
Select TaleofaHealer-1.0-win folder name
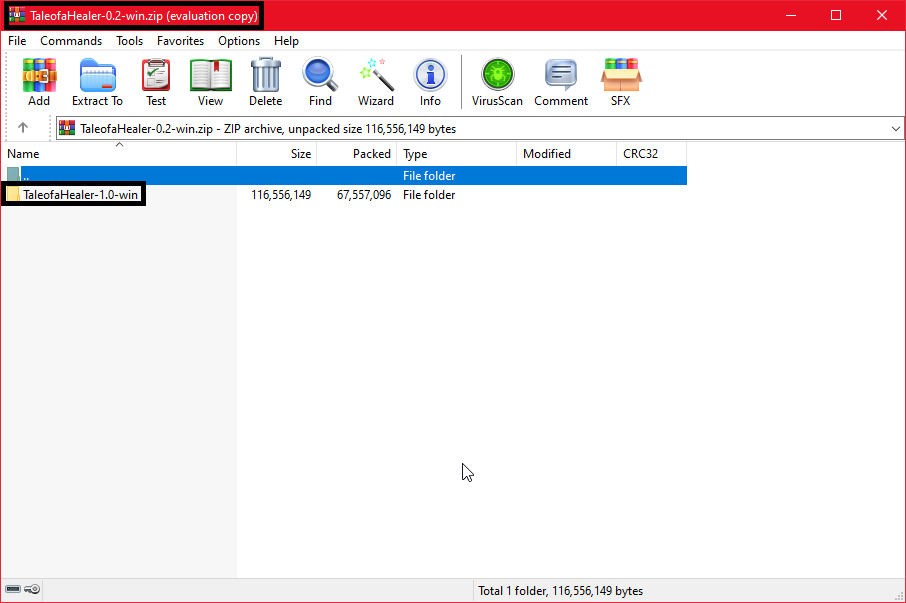point(80,195)
